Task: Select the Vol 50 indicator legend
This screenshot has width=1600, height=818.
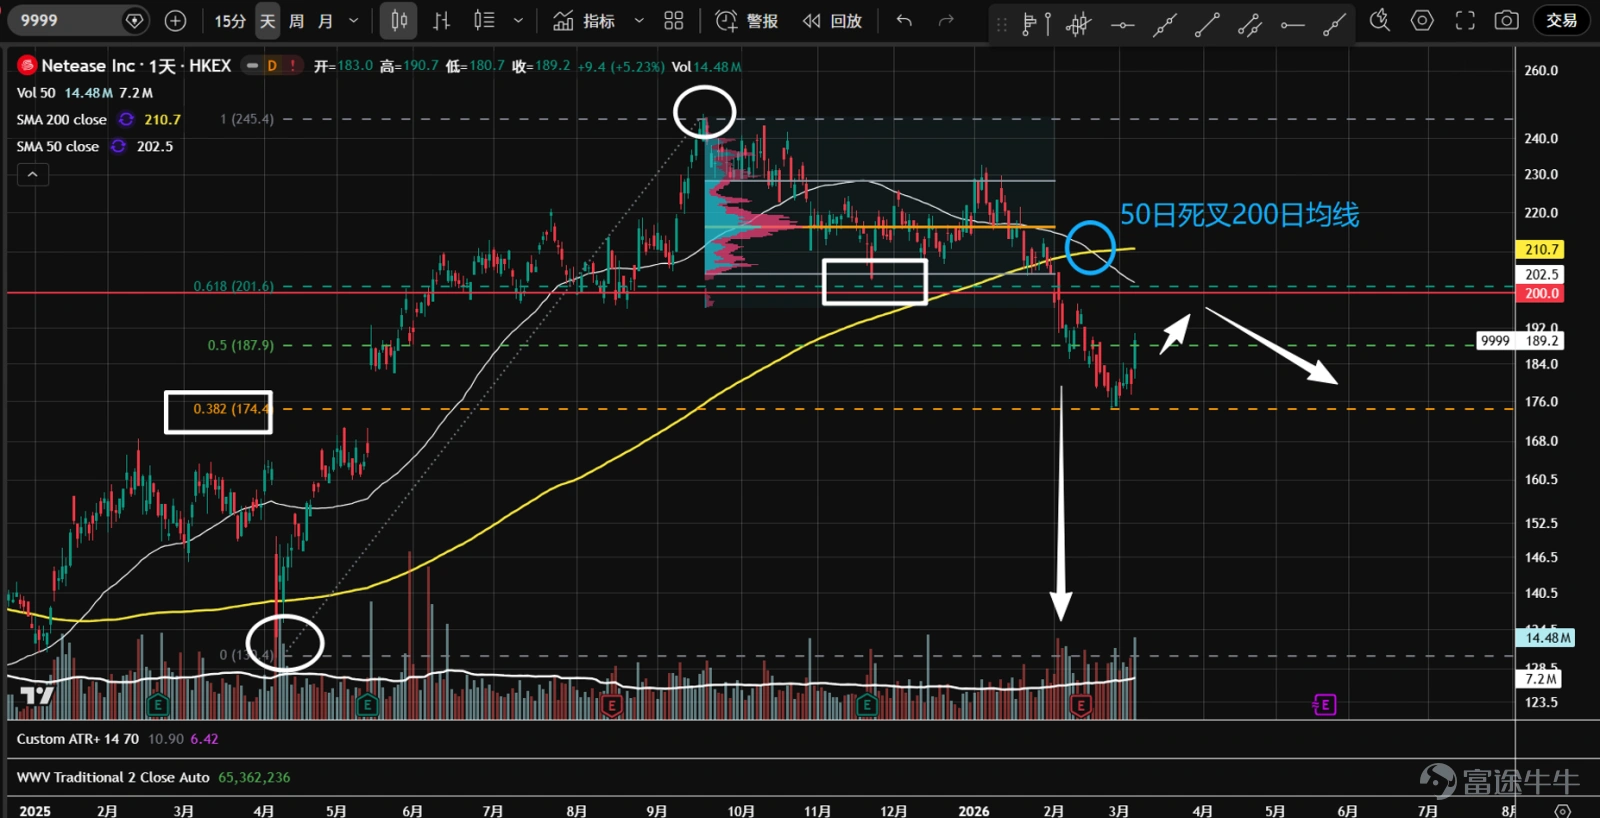Action: [36, 93]
